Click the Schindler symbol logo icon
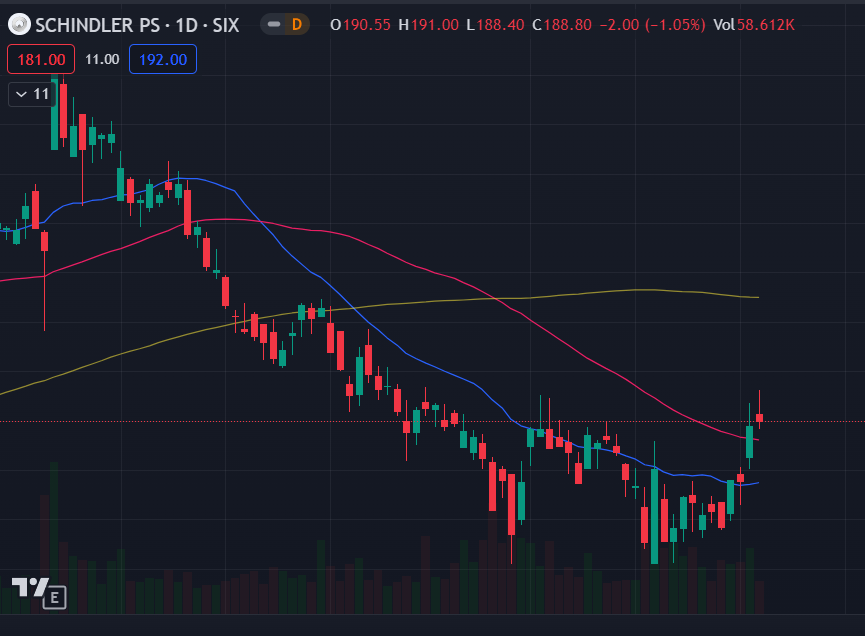This screenshot has height=636, width=865. click(x=19, y=24)
